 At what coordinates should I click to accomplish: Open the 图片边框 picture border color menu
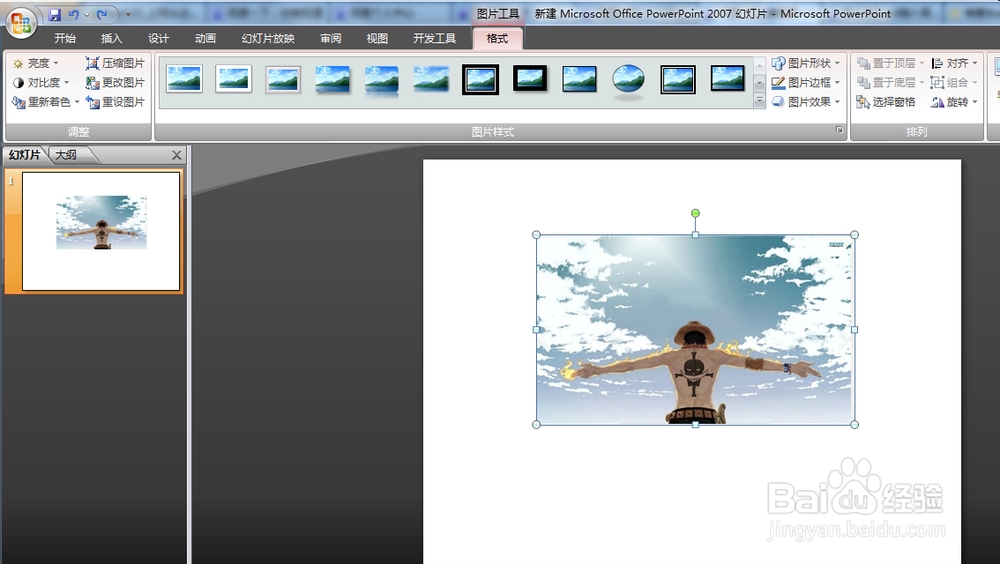click(x=806, y=82)
